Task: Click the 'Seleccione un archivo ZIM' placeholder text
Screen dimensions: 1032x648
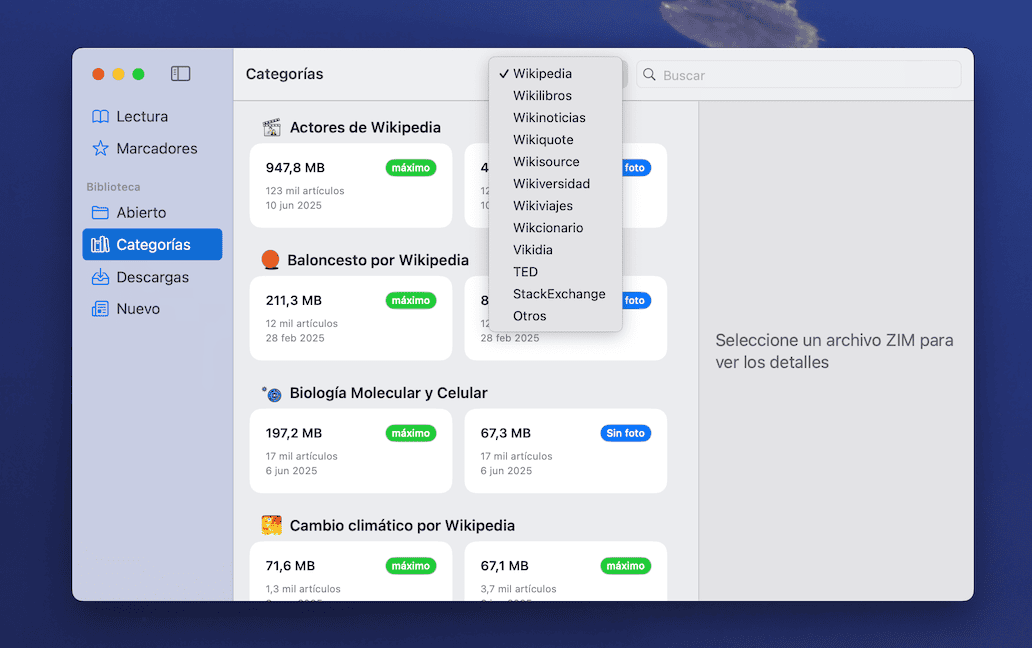Action: pyautogui.click(x=833, y=351)
